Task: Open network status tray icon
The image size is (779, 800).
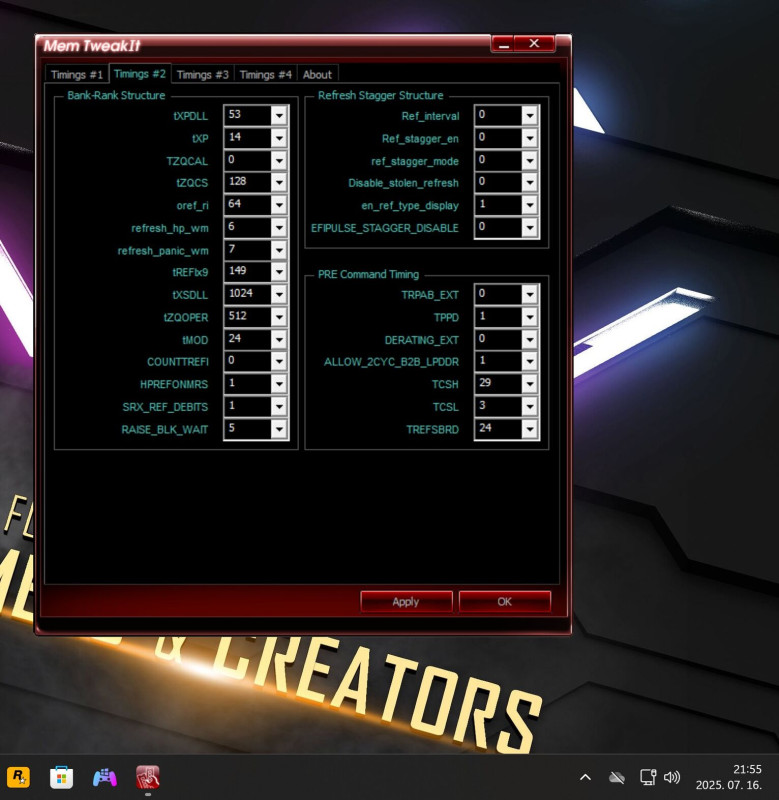Action: point(648,778)
